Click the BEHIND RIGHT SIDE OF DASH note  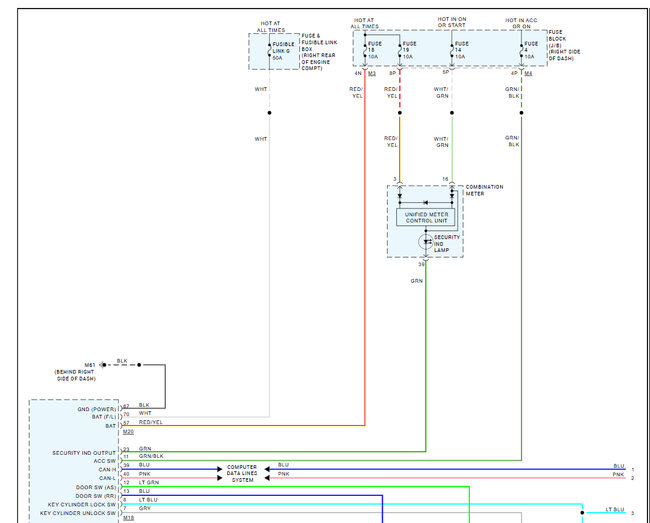pyautogui.click(x=75, y=375)
